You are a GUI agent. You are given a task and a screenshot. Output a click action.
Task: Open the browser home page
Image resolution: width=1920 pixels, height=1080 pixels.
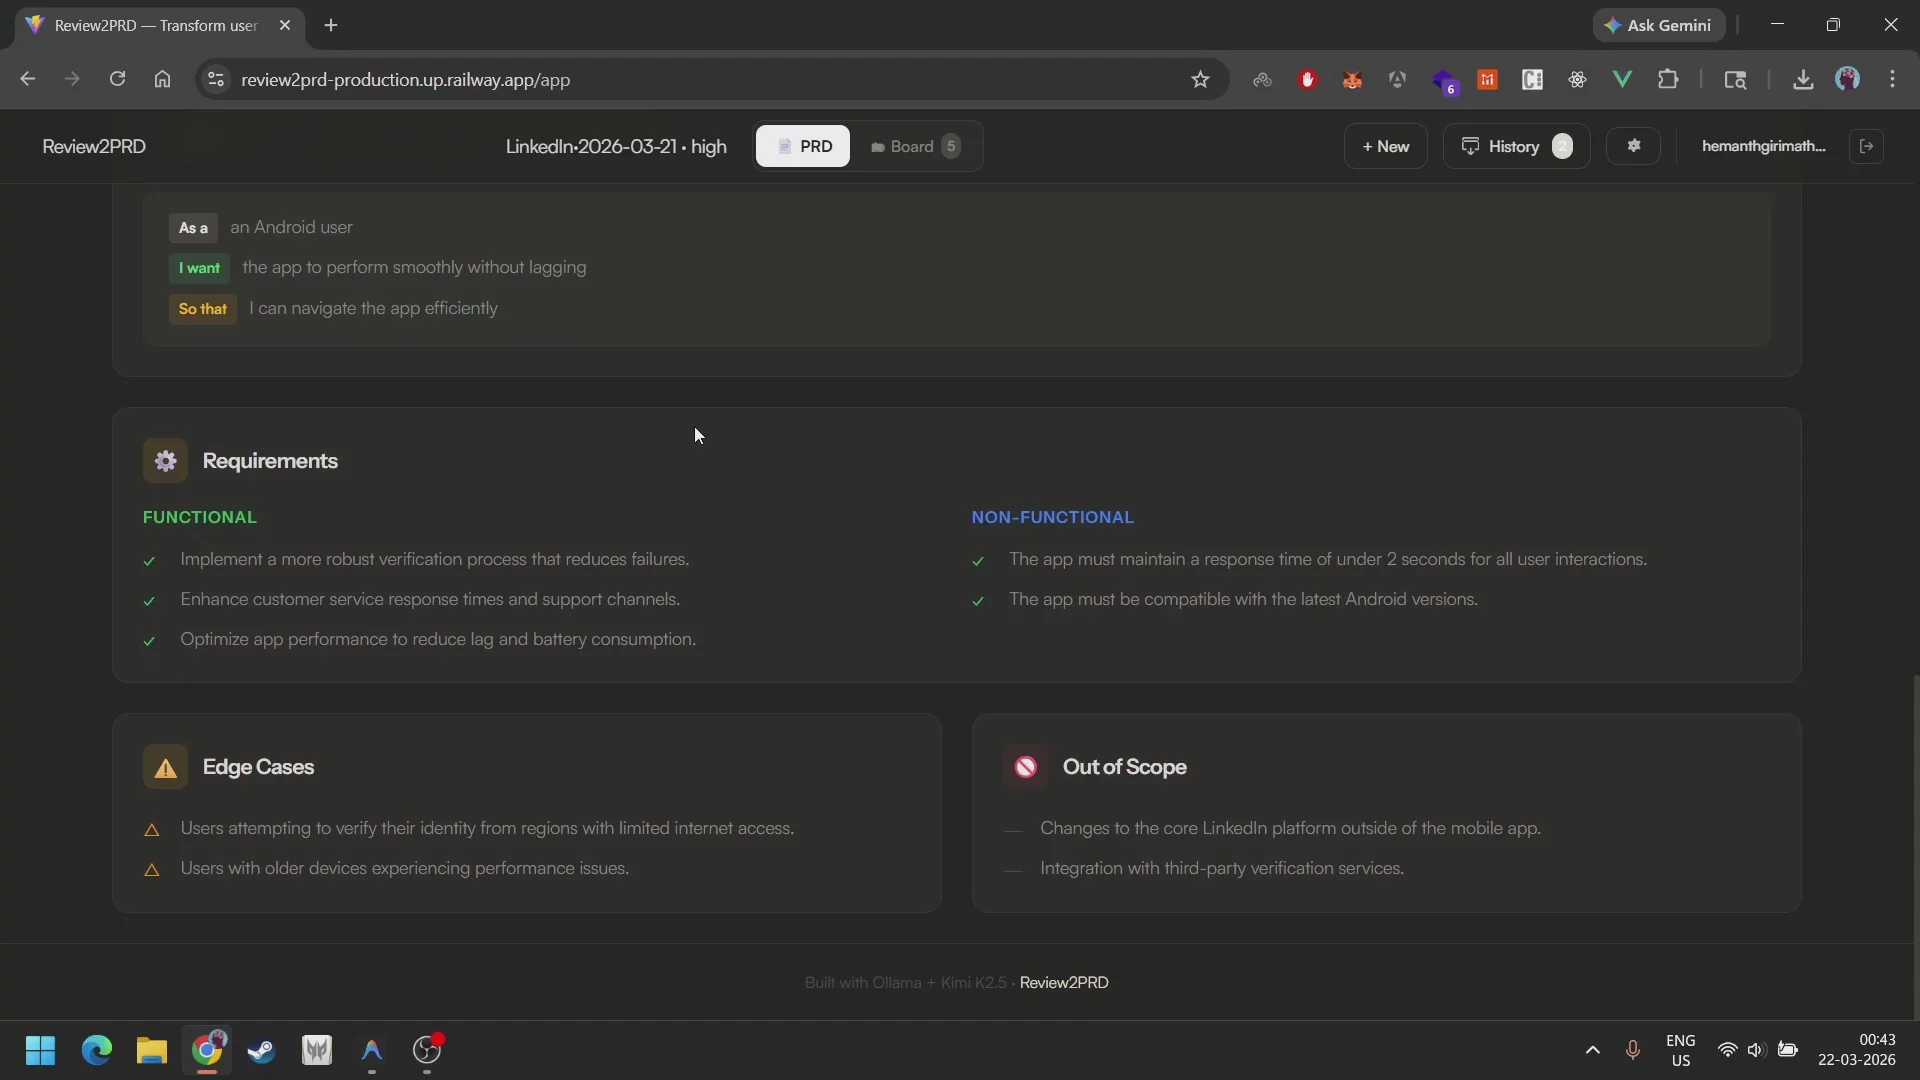[162, 79]
